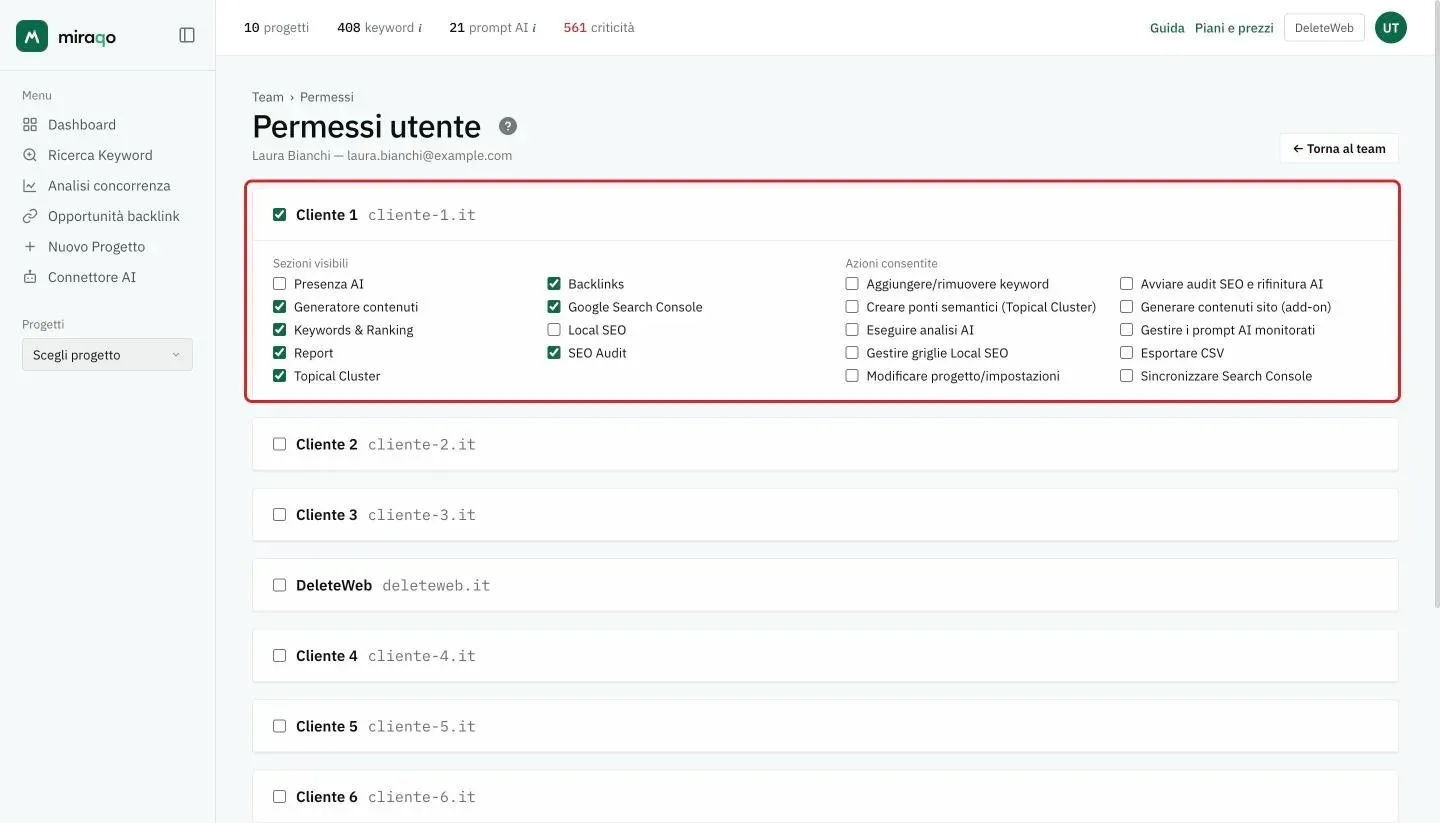Click the Dashboard grid icon
The width and height of the screenshot is (1440, 823).
[x=30, y=125]
